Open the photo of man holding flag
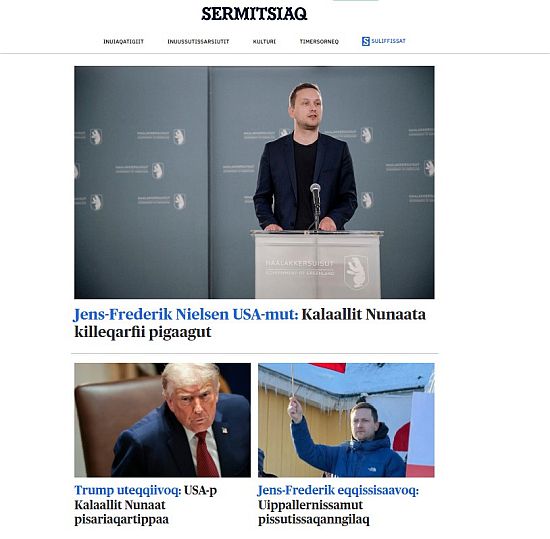 click(x=346, y=420)
